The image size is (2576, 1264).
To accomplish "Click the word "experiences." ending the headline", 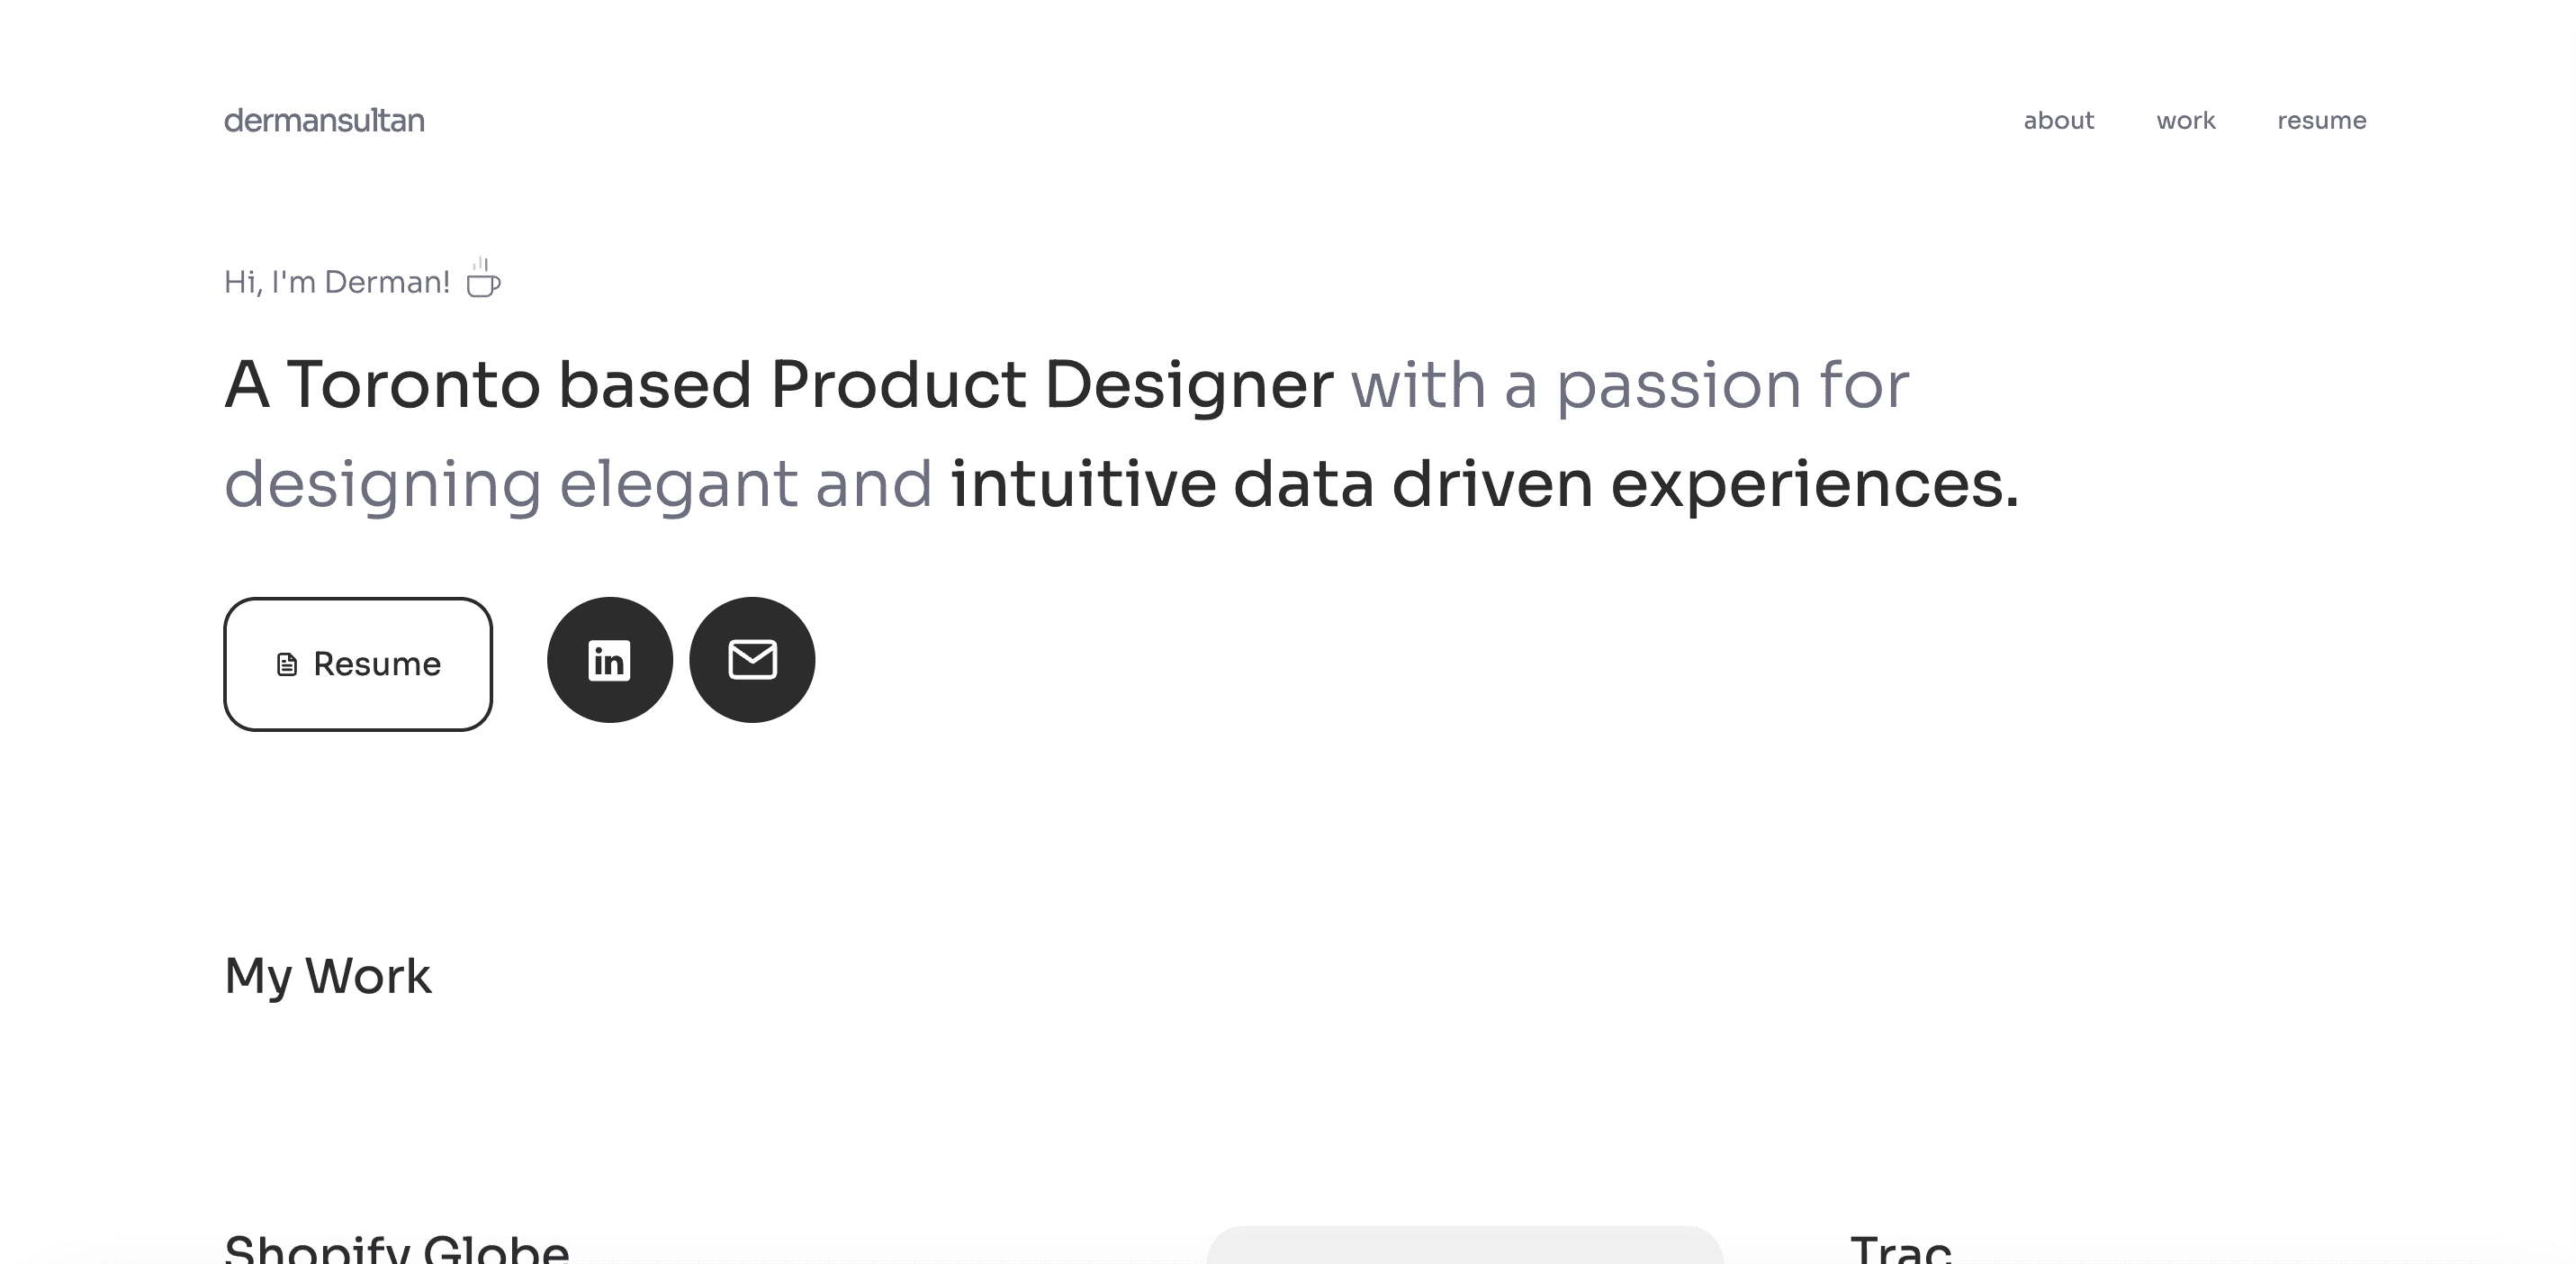I will pyautogui.click(x=1815, y=485).
